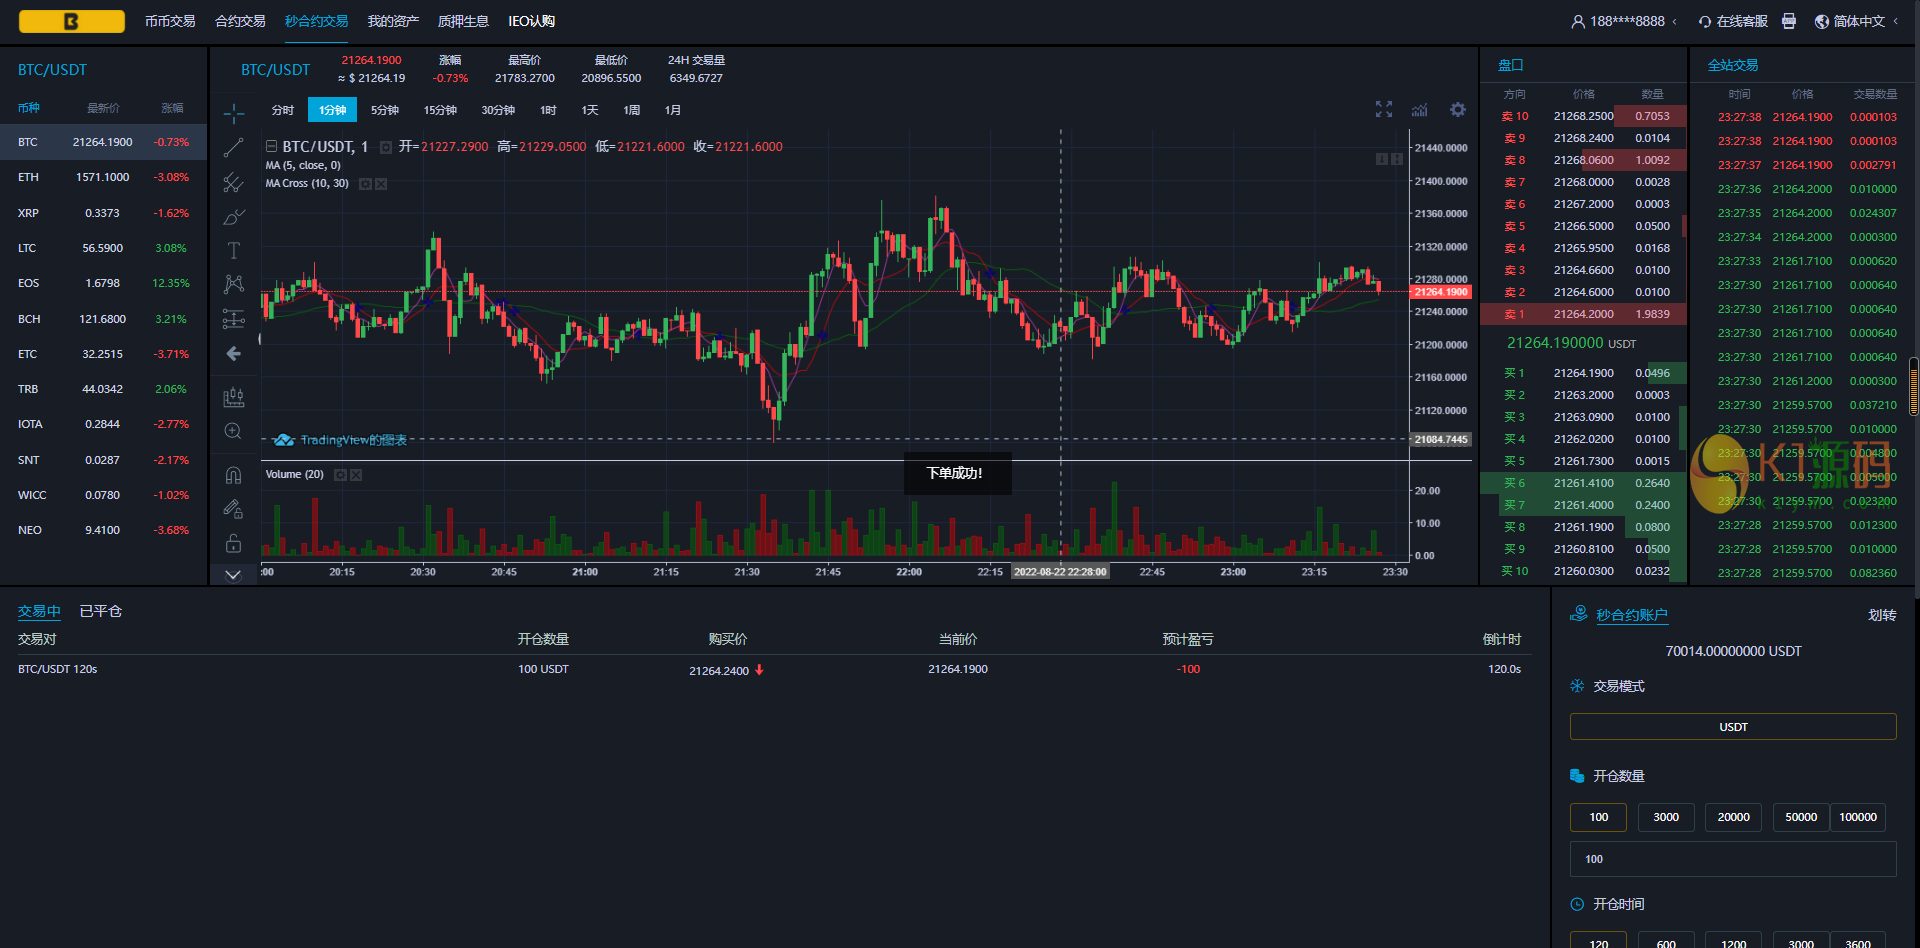Enable magnet mode in chart toolbar
Viewport: 1920px width, 948px height.
[233, 475]
